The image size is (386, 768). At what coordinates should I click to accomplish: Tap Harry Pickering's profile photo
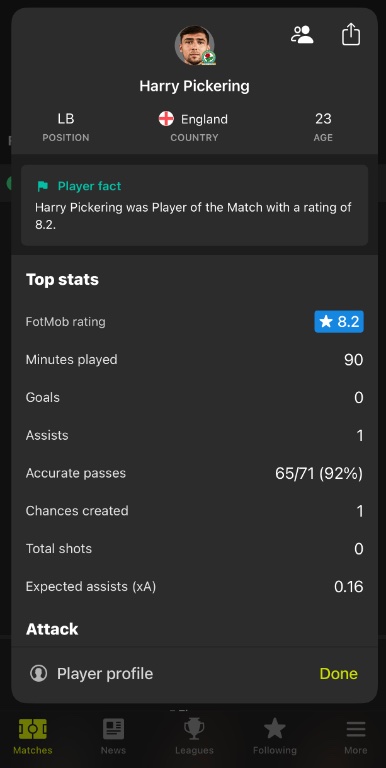pyautogui.click(x=194, y=45)
